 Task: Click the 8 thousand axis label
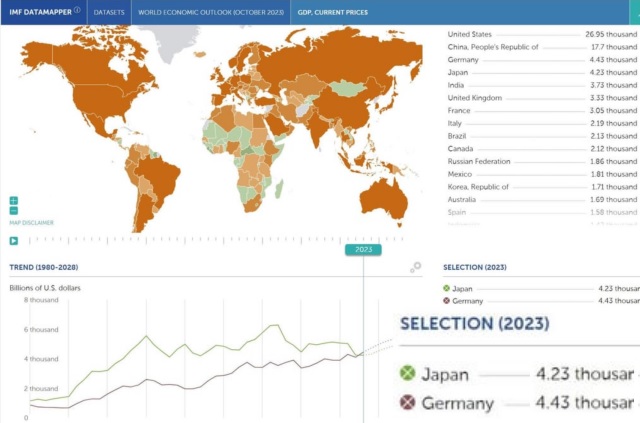tap(41, 300)
